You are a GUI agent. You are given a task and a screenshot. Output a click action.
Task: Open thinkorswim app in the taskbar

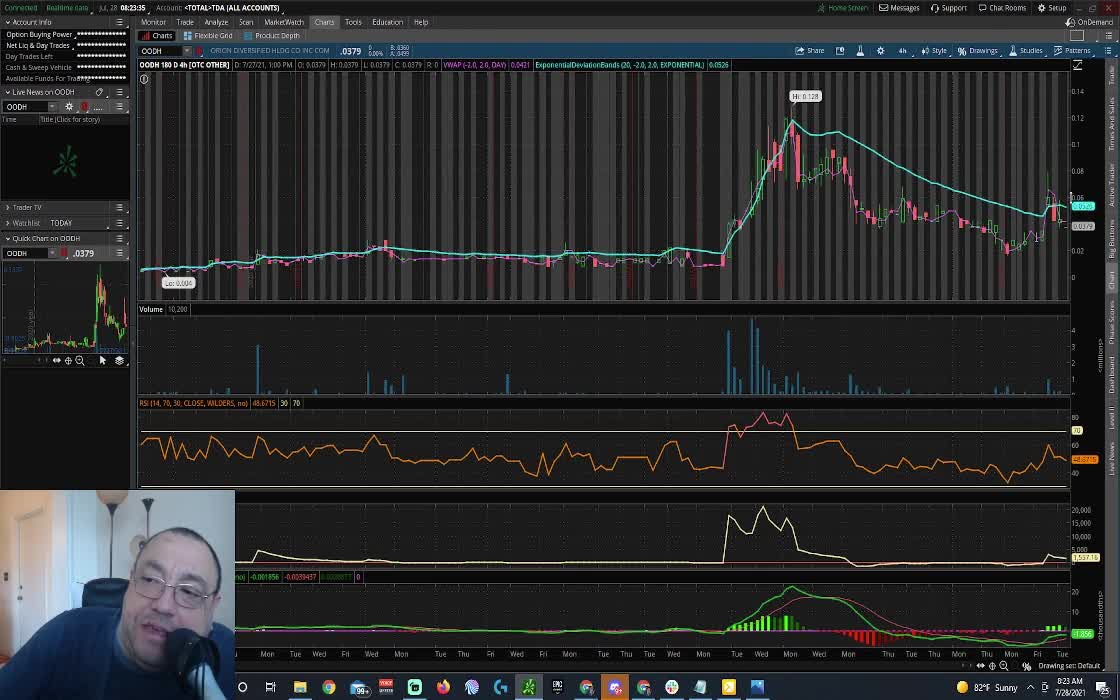click(x=529, y=687)
